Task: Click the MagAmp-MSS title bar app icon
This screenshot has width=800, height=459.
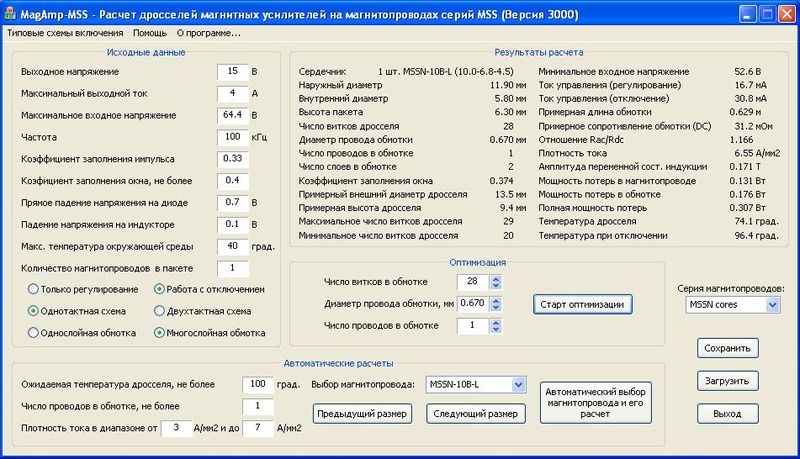Action: (10, 14)
